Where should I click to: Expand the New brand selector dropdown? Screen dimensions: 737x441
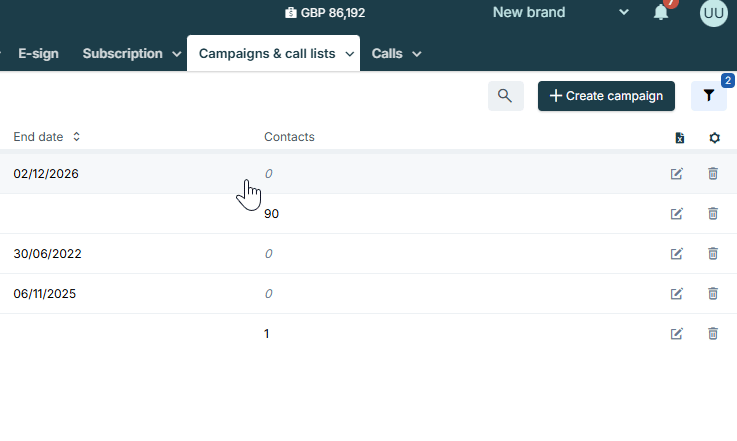[x=624, y=12]
